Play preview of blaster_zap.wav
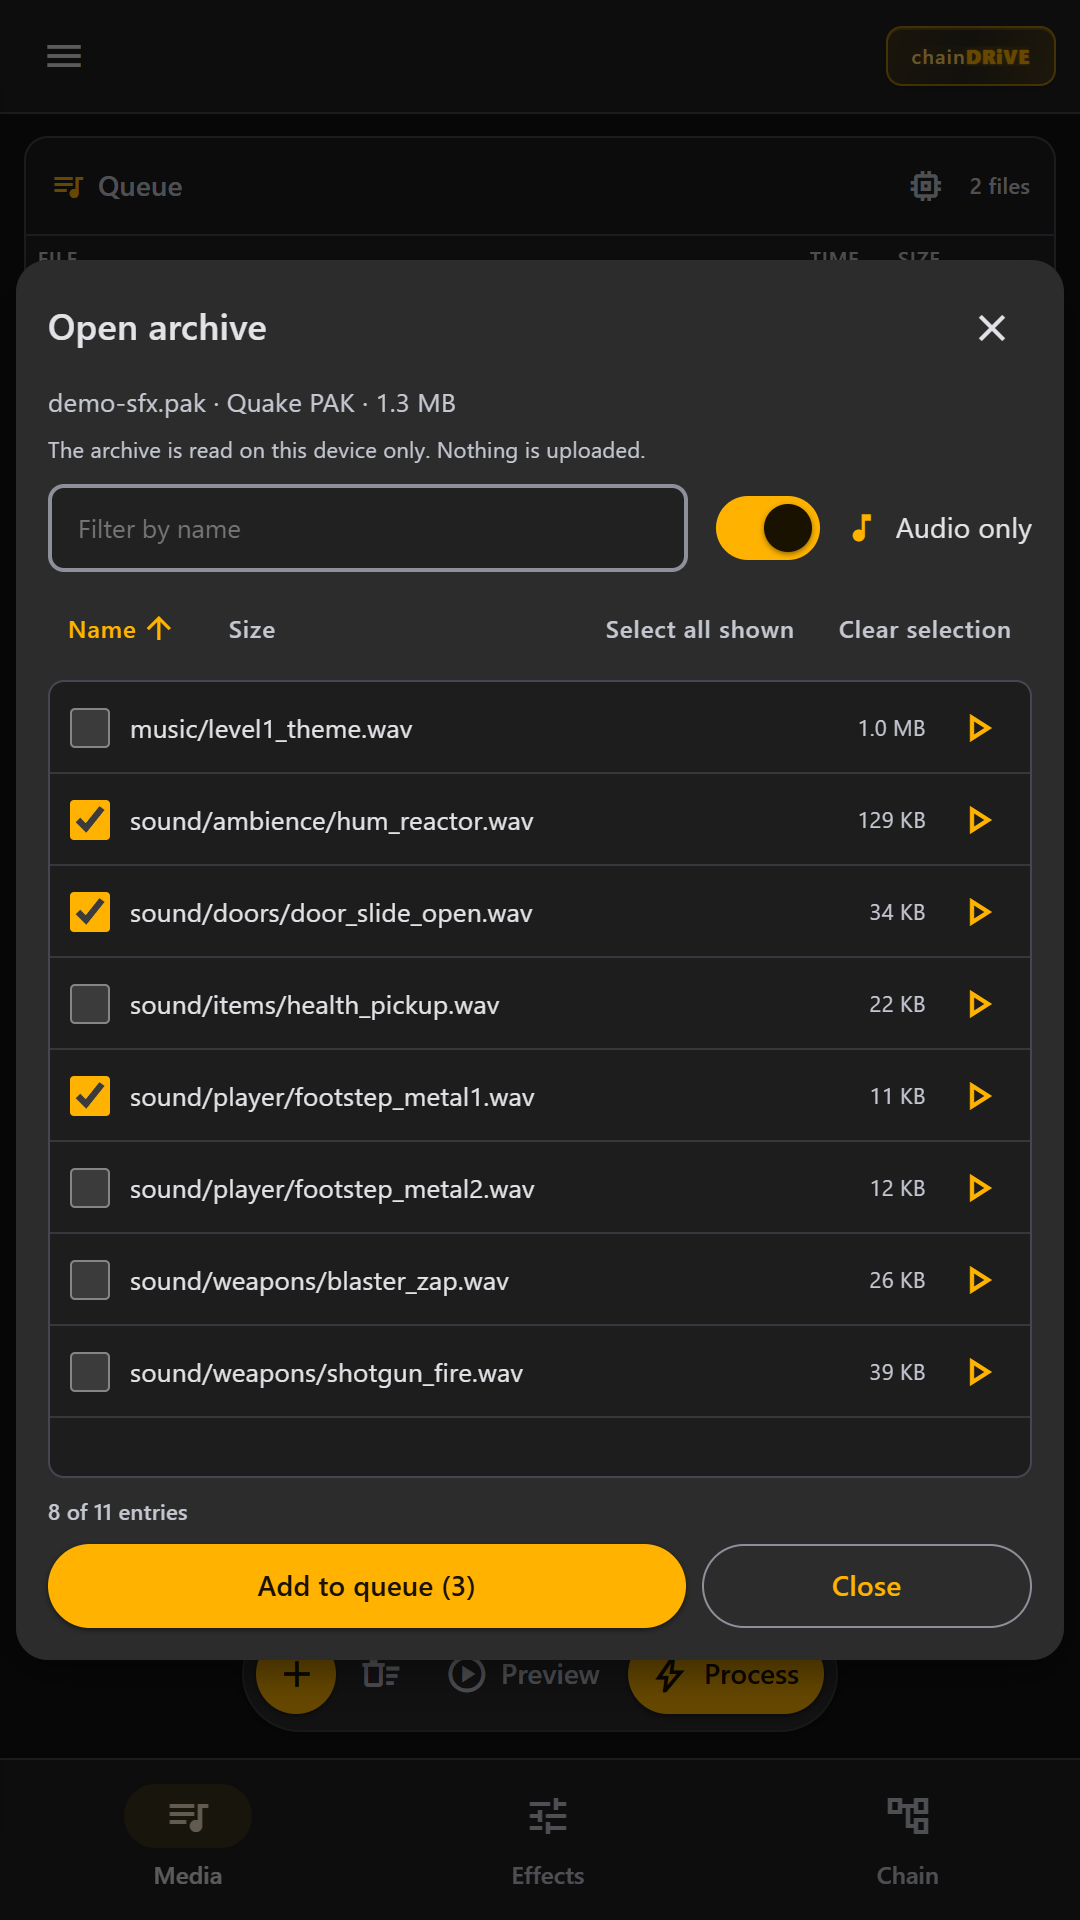This screenshot has height=1920, width=1080. (x=980, y=1280)
